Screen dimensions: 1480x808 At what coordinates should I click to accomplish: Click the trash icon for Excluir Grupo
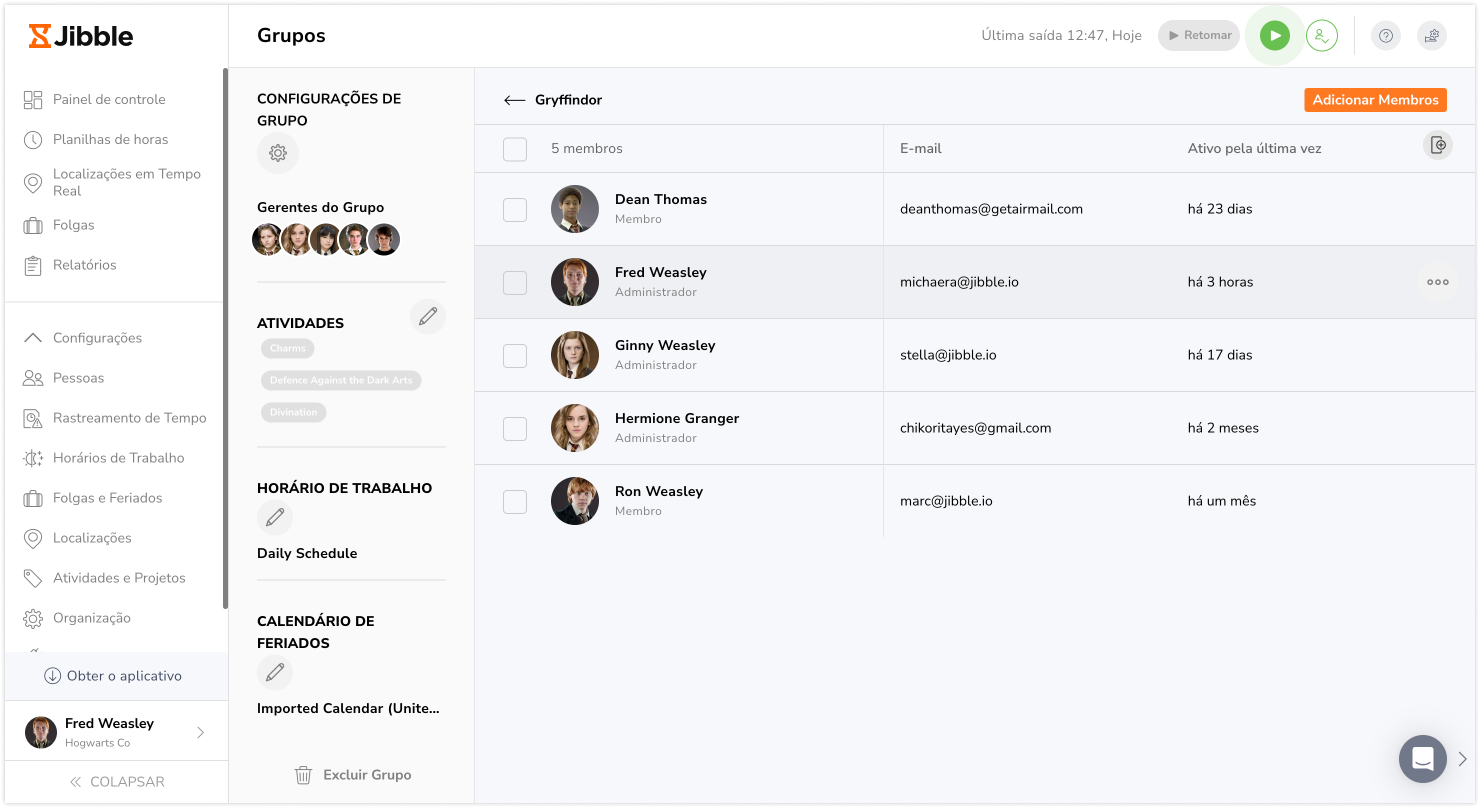(303, 775)
